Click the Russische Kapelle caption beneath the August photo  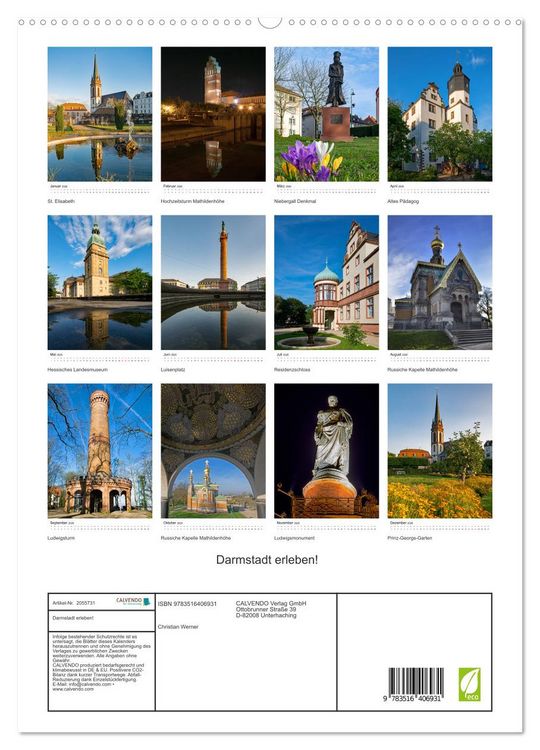(422, 370)
